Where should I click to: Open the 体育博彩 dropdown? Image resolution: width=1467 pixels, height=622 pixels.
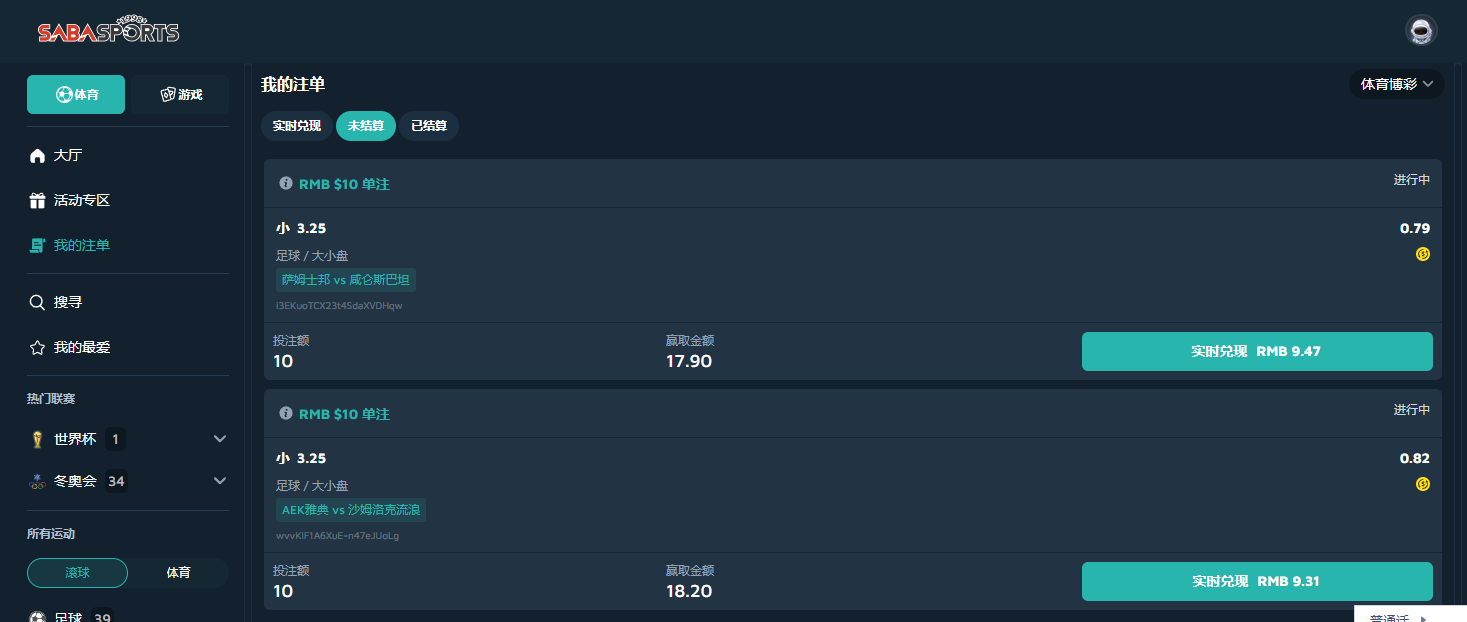coord(1397,85)
